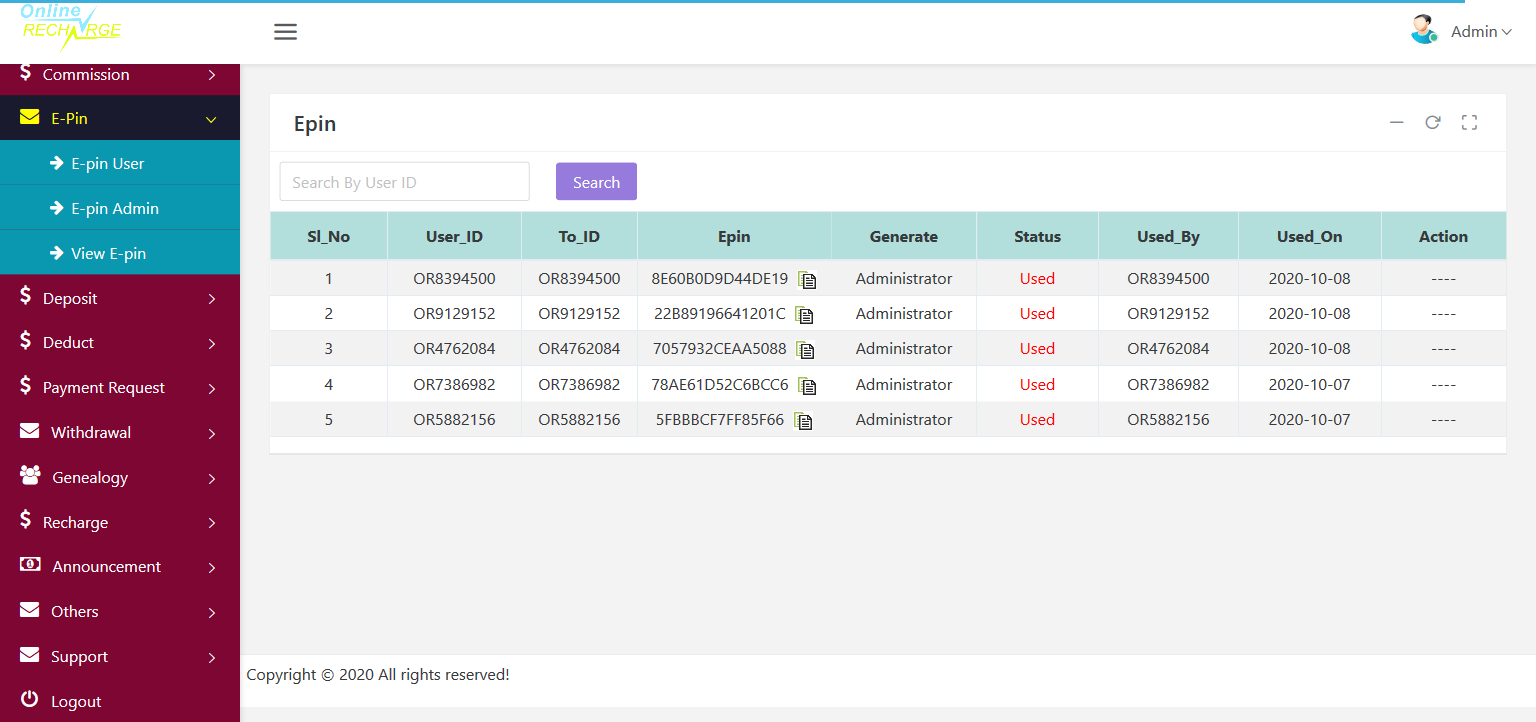The height and width of the screenshot is (722, 1536).
Task: Open the Support menu item
Action: 120,656
